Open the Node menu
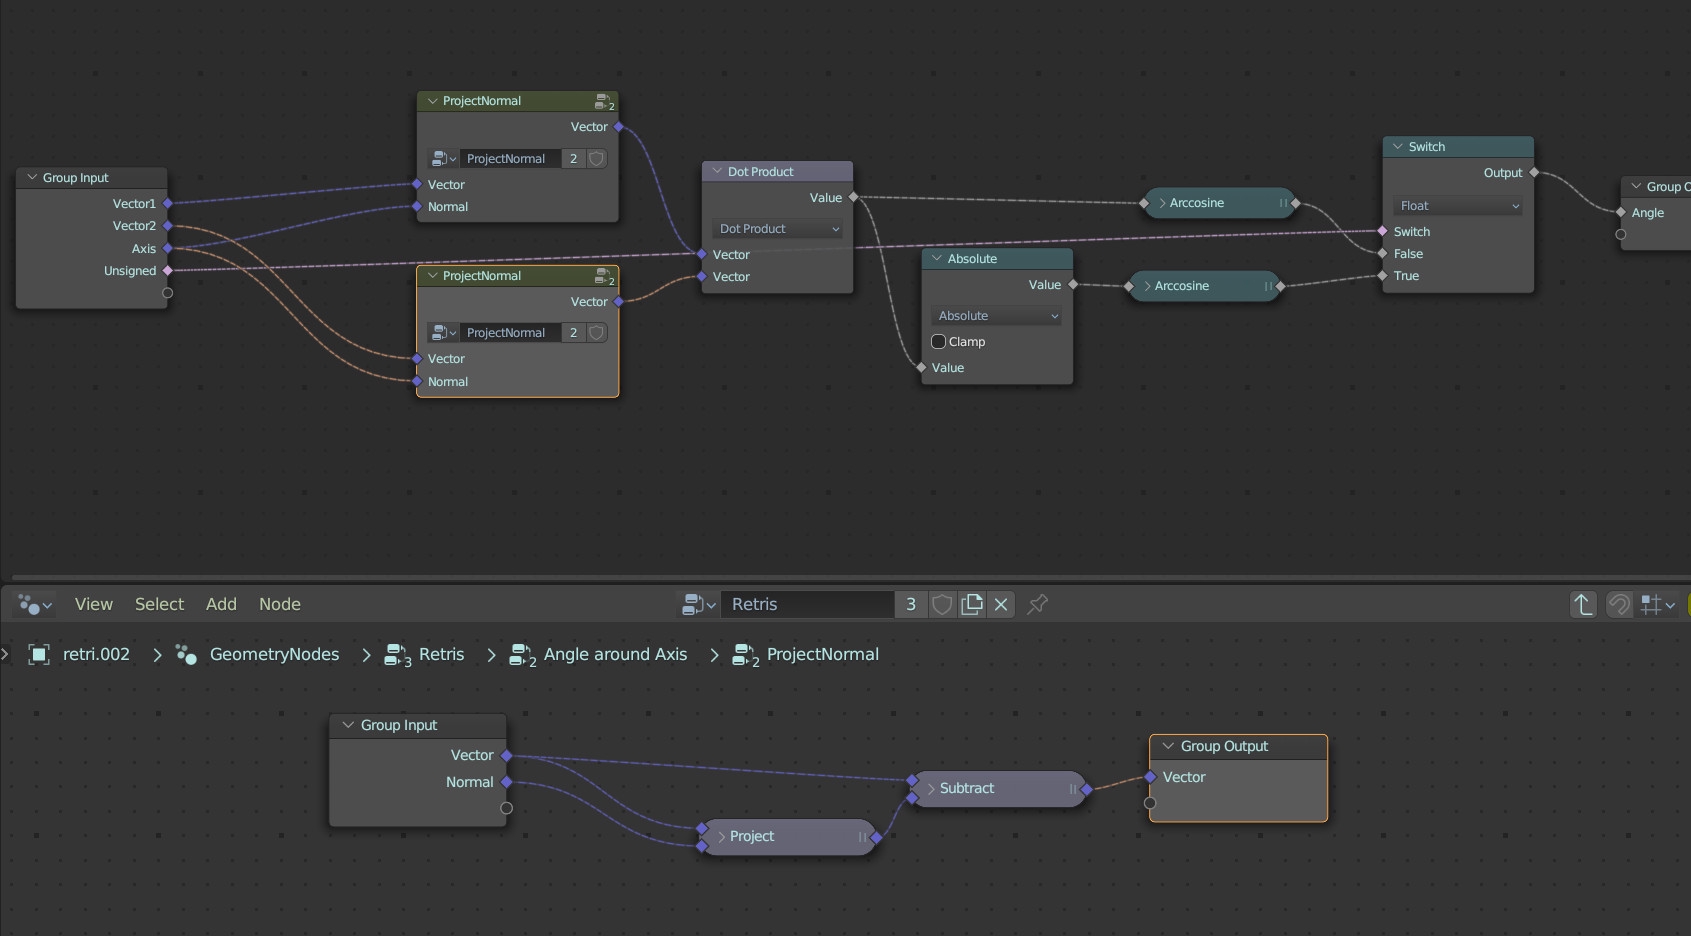 coord(279,604)
